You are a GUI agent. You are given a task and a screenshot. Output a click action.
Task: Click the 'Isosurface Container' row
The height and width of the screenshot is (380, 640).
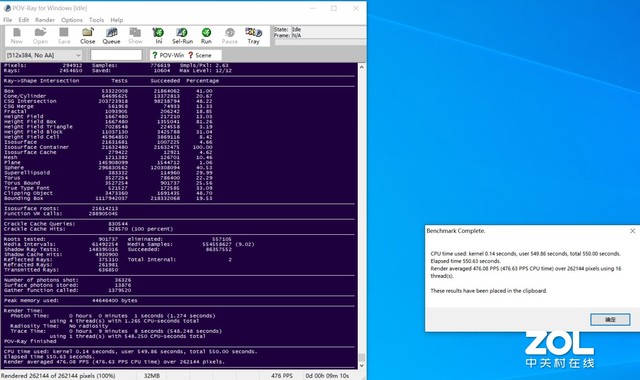(x=108, y=147)
